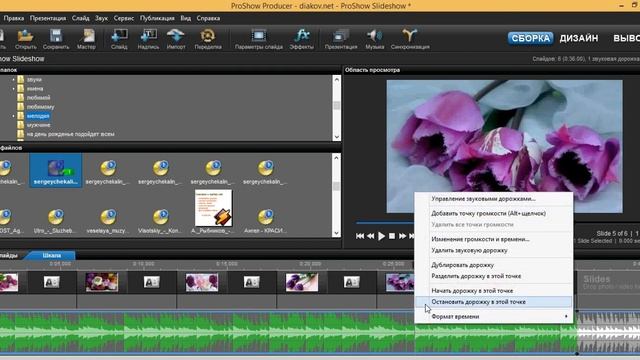Select the Utro_-_Sluzheb audio file
The width and height of the screenshot is (640, 360).
(x=56, y=221)
